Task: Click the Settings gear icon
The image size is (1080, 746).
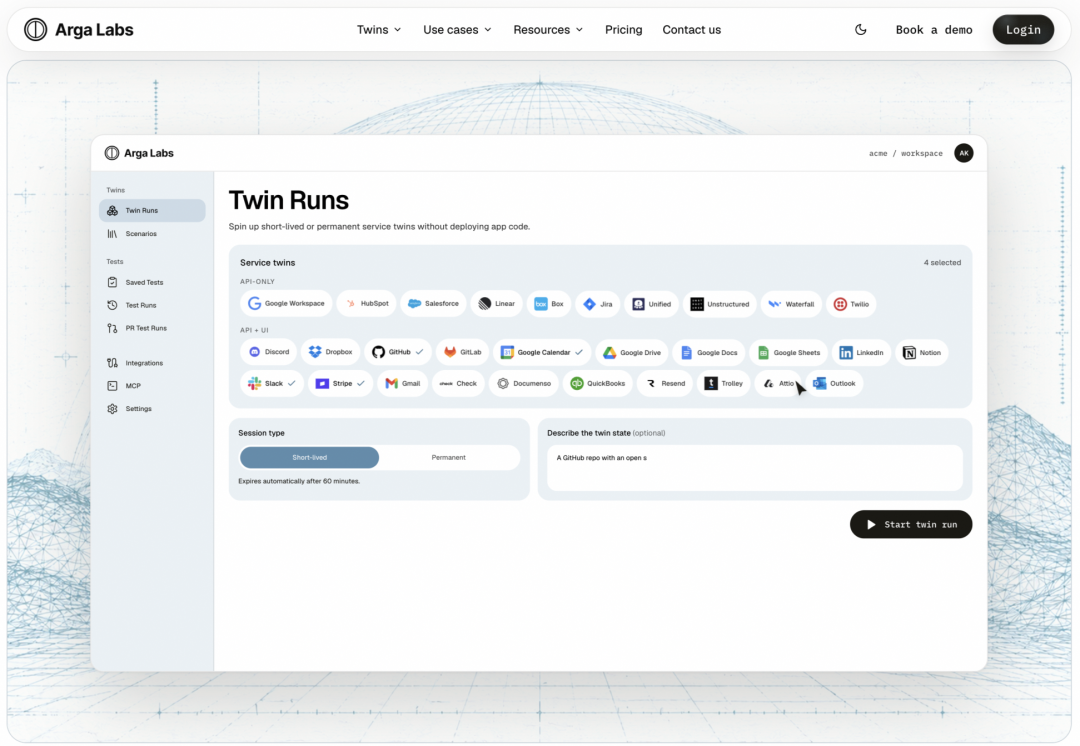Action: [x=112, y=409]
